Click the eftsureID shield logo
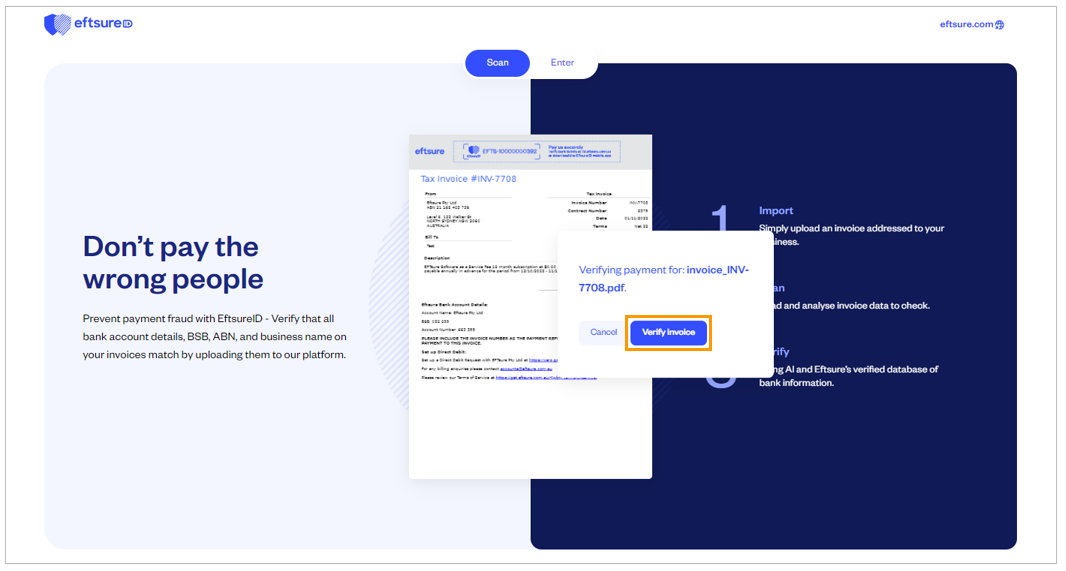This screenshot has height=571, width=1066. (x=57, y=24)
